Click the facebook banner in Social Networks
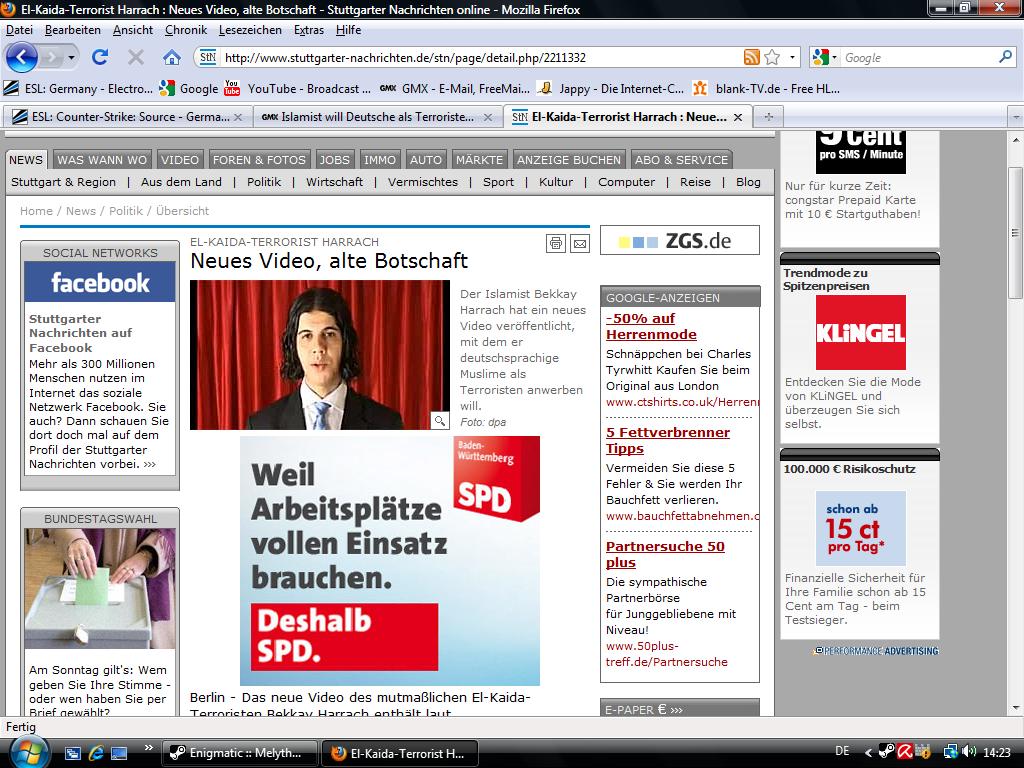Screen dimensions: 1024x768 click(x=100, y=282)
